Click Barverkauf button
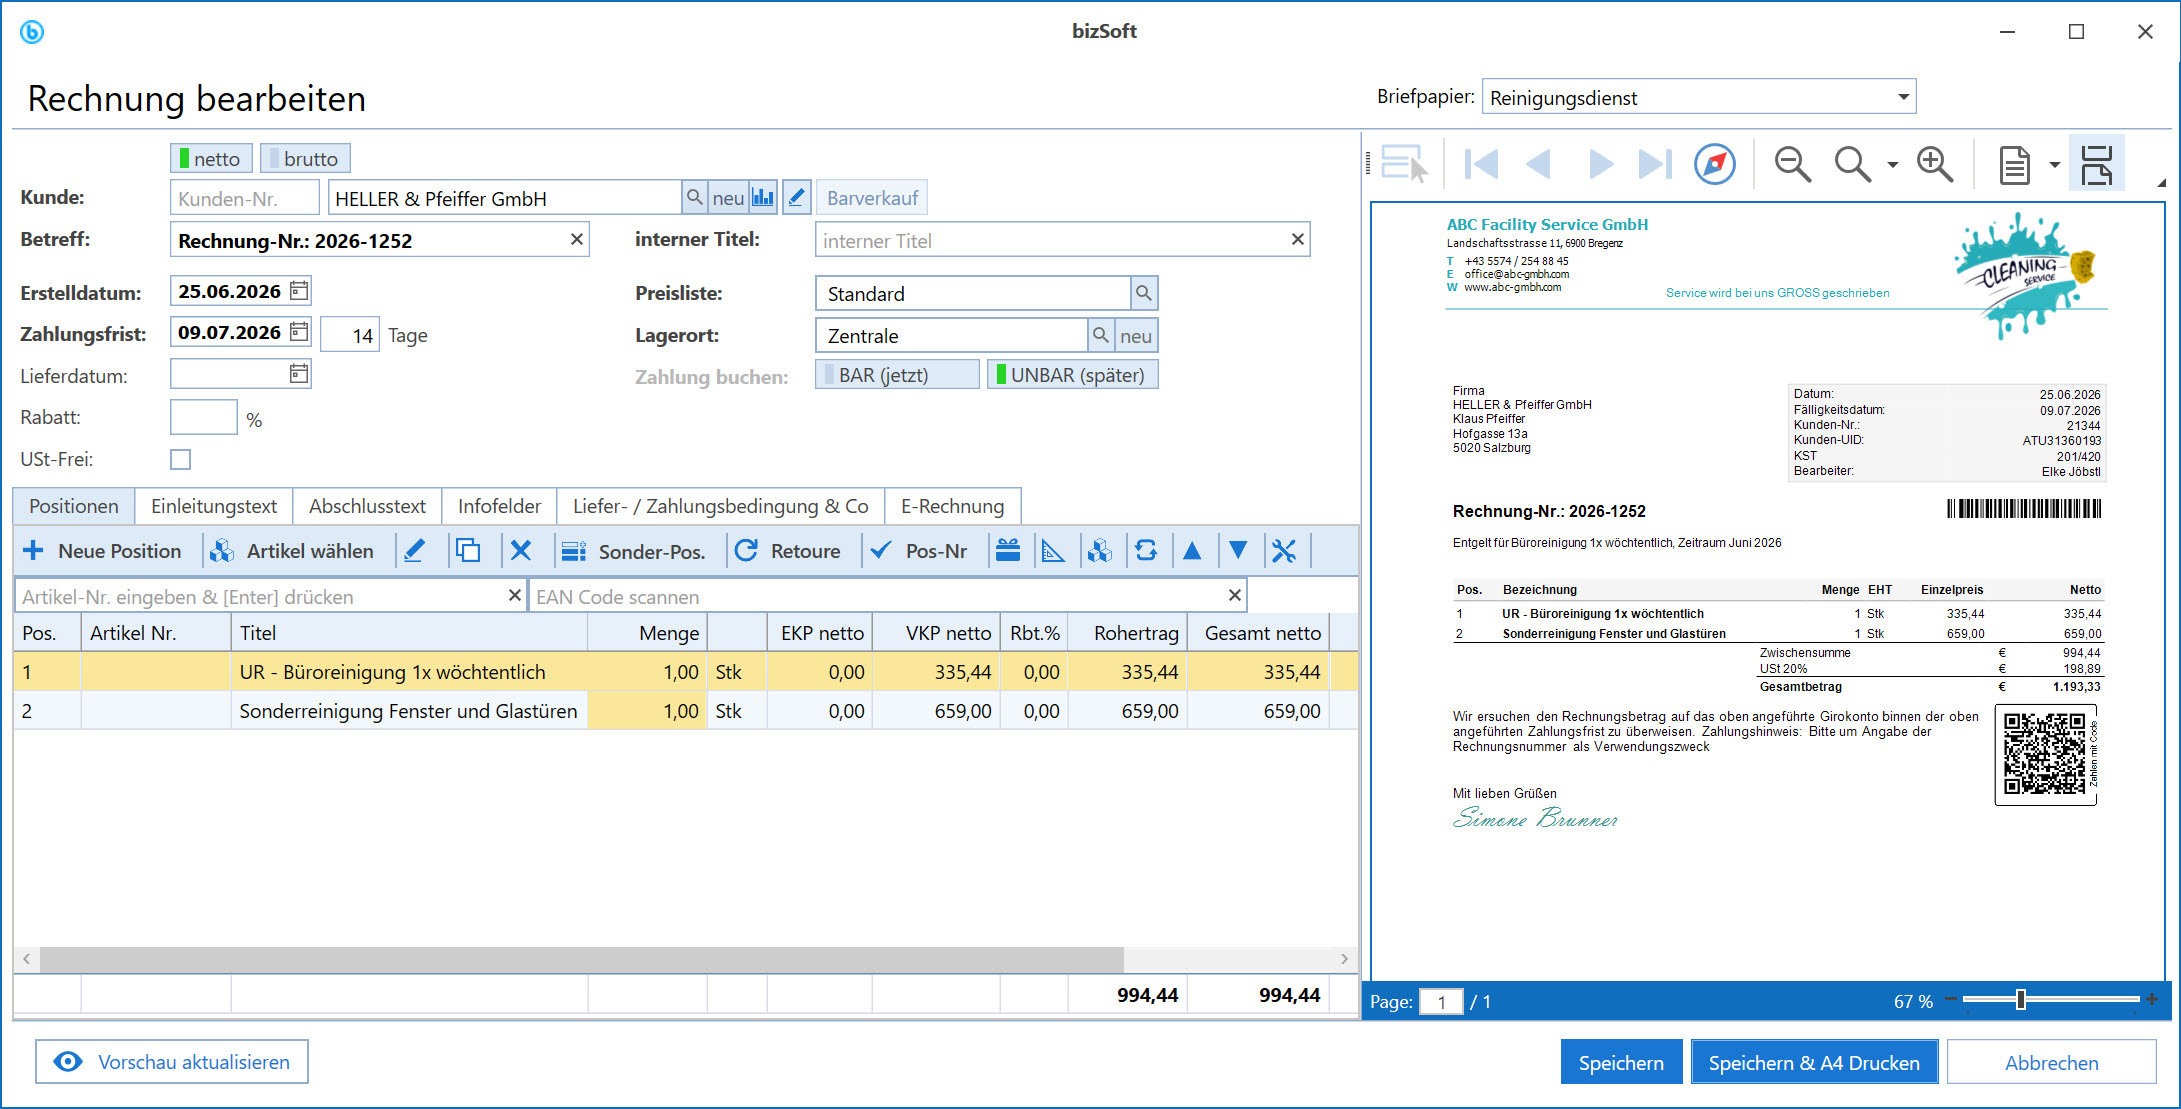 (x=872, y=198)
